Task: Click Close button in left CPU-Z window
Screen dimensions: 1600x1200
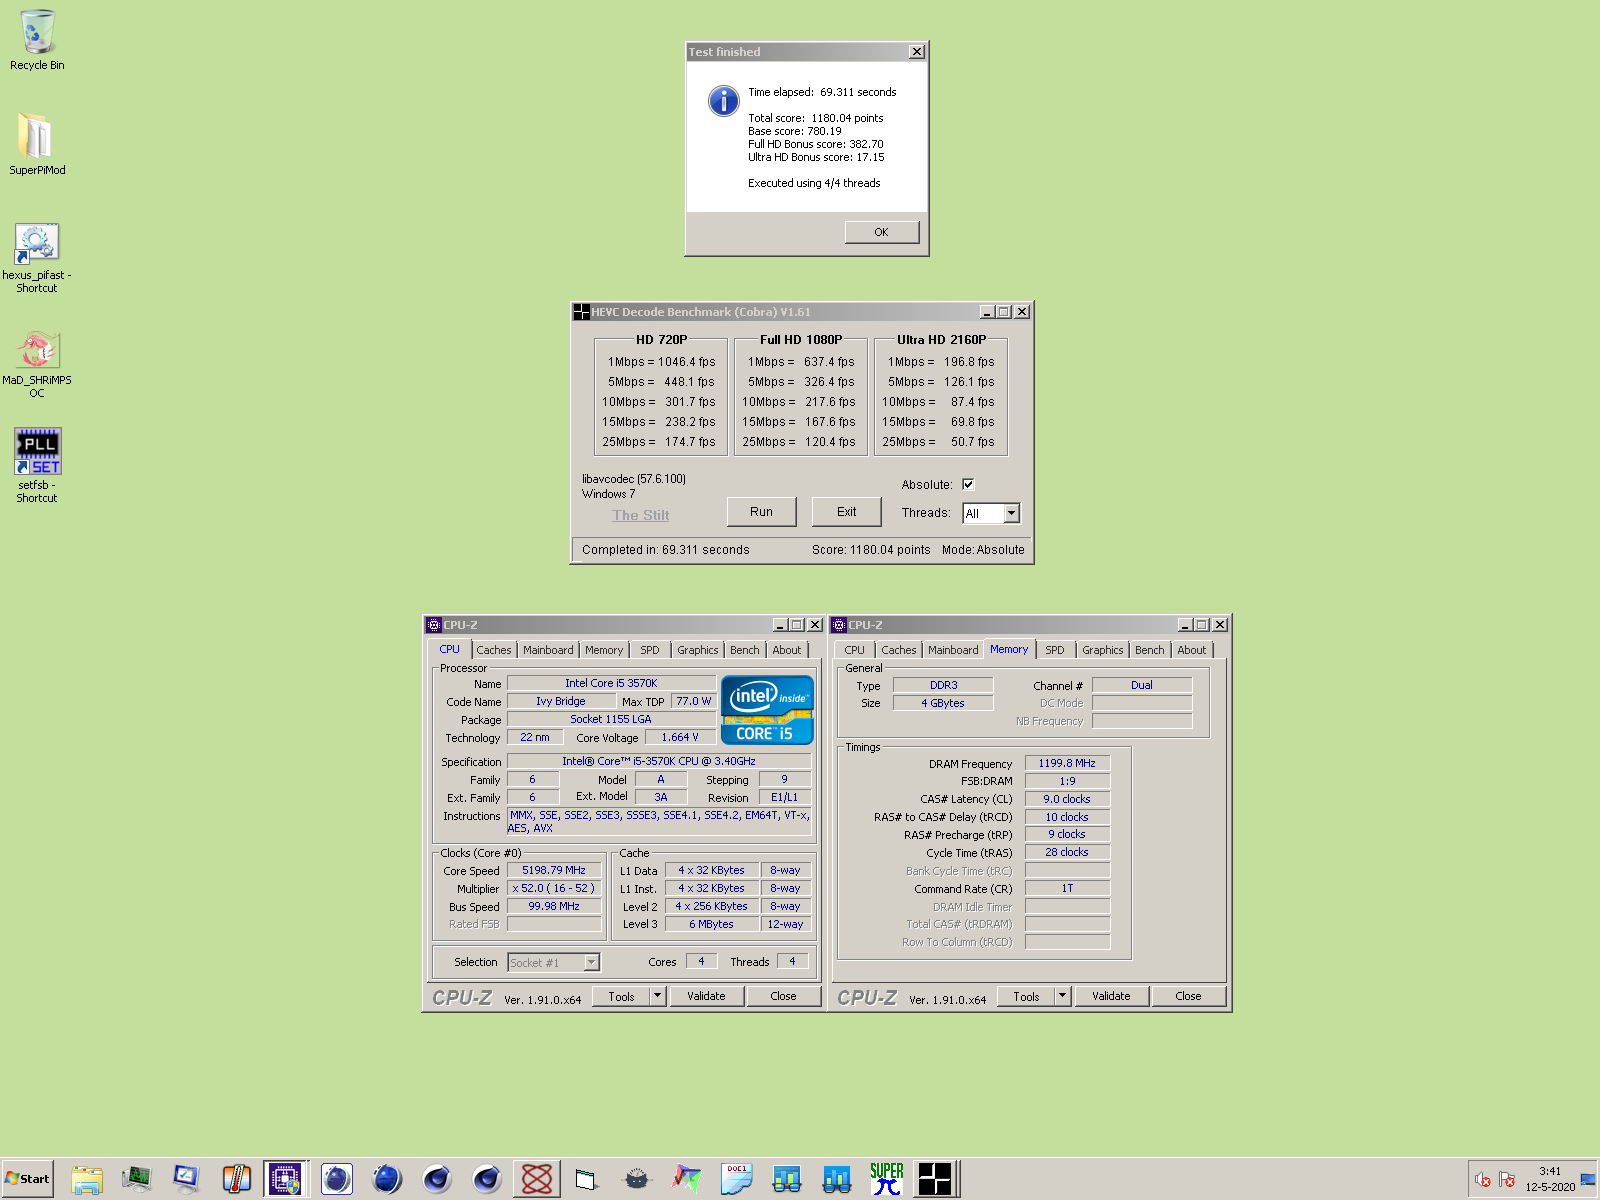Action: tap(784, 996)
